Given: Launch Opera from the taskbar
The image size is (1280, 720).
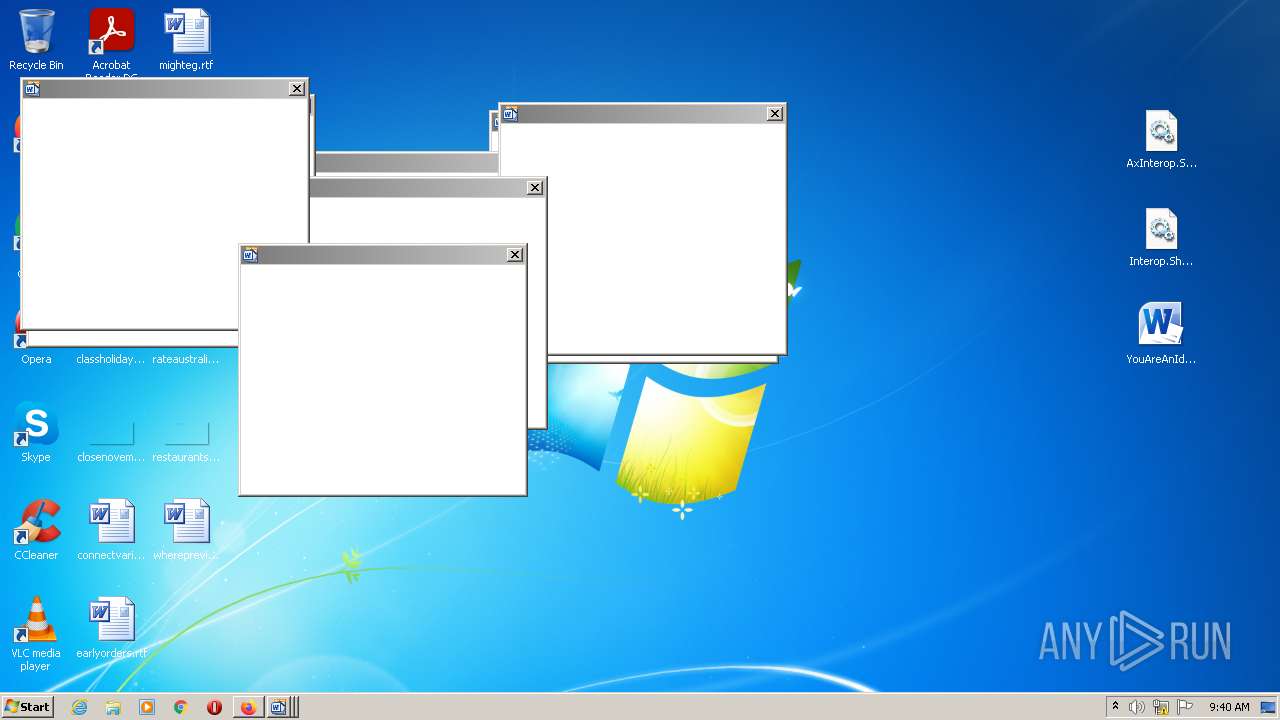Looking at the screenshot, I should [x=214, y=707].
